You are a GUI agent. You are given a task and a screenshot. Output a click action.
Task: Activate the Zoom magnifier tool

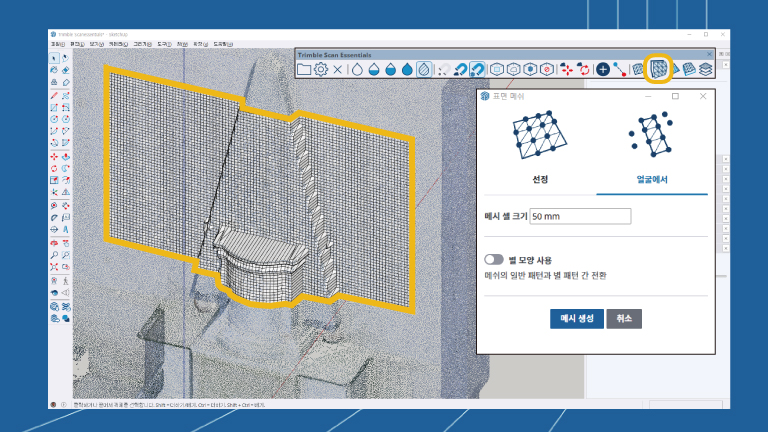click(53, 255)
